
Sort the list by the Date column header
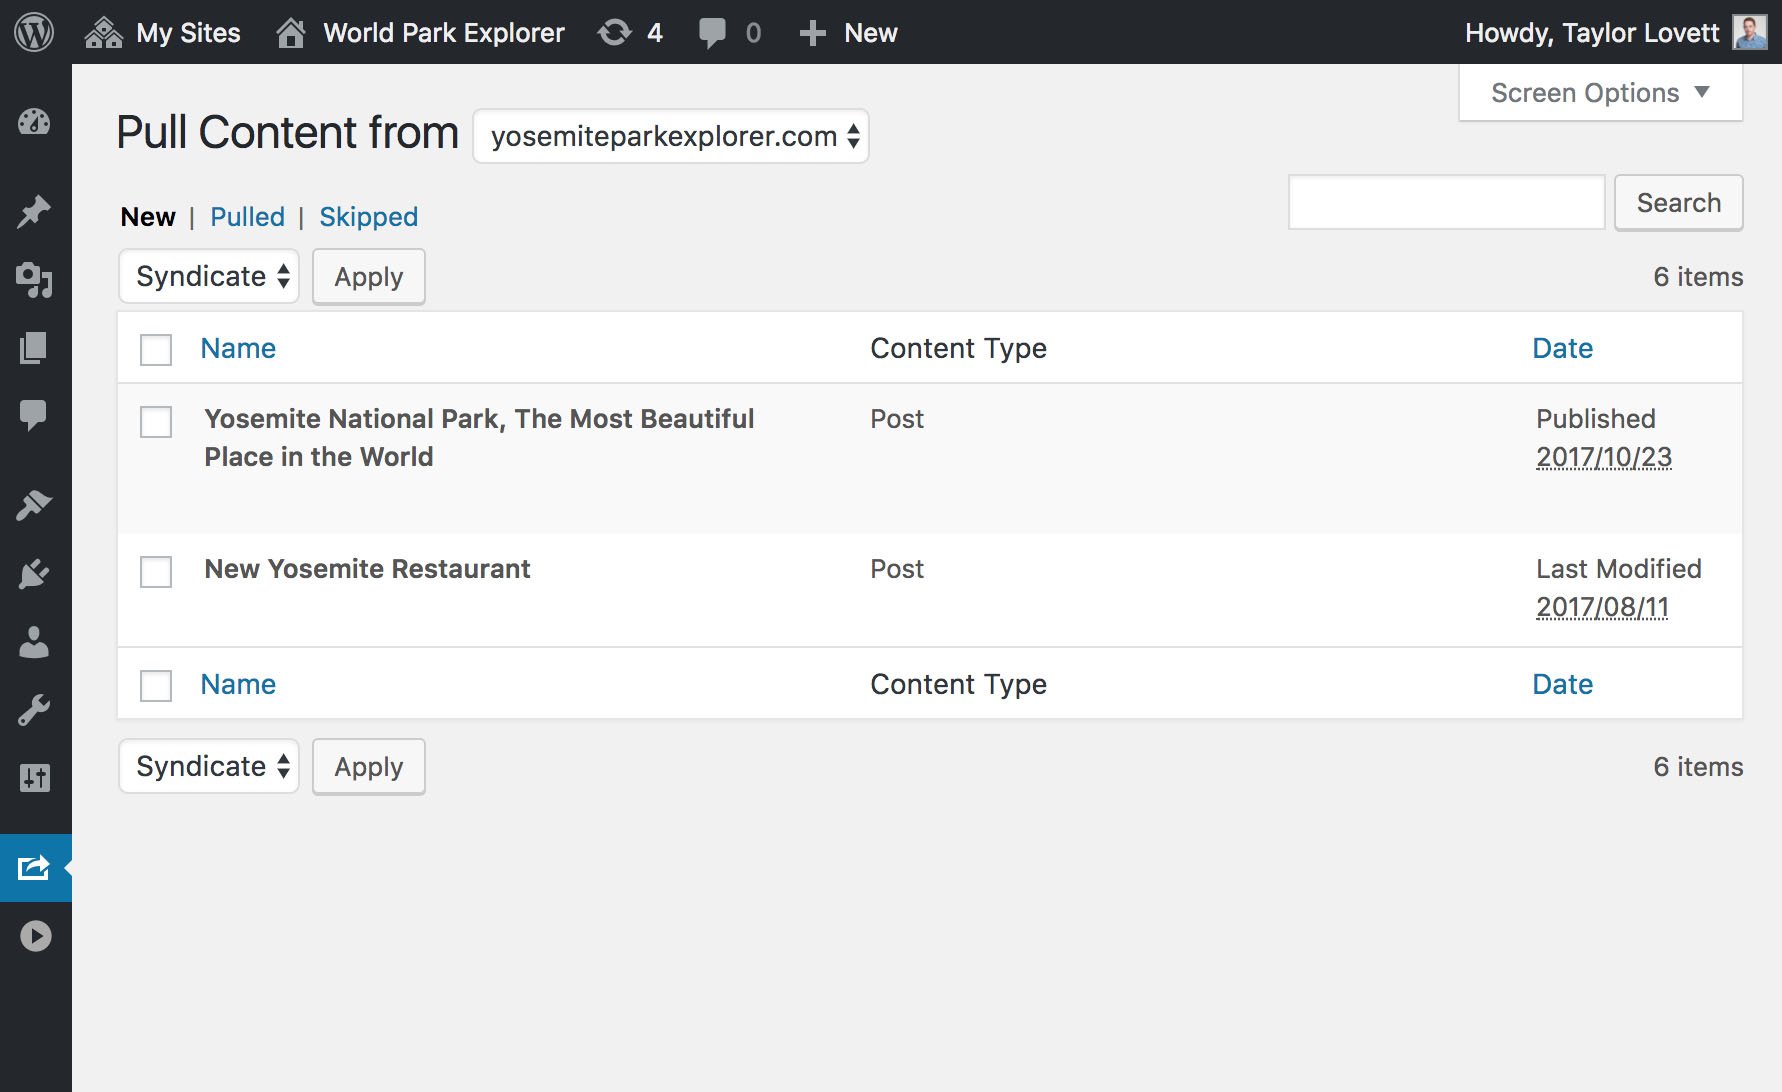tap(1562, 348)
